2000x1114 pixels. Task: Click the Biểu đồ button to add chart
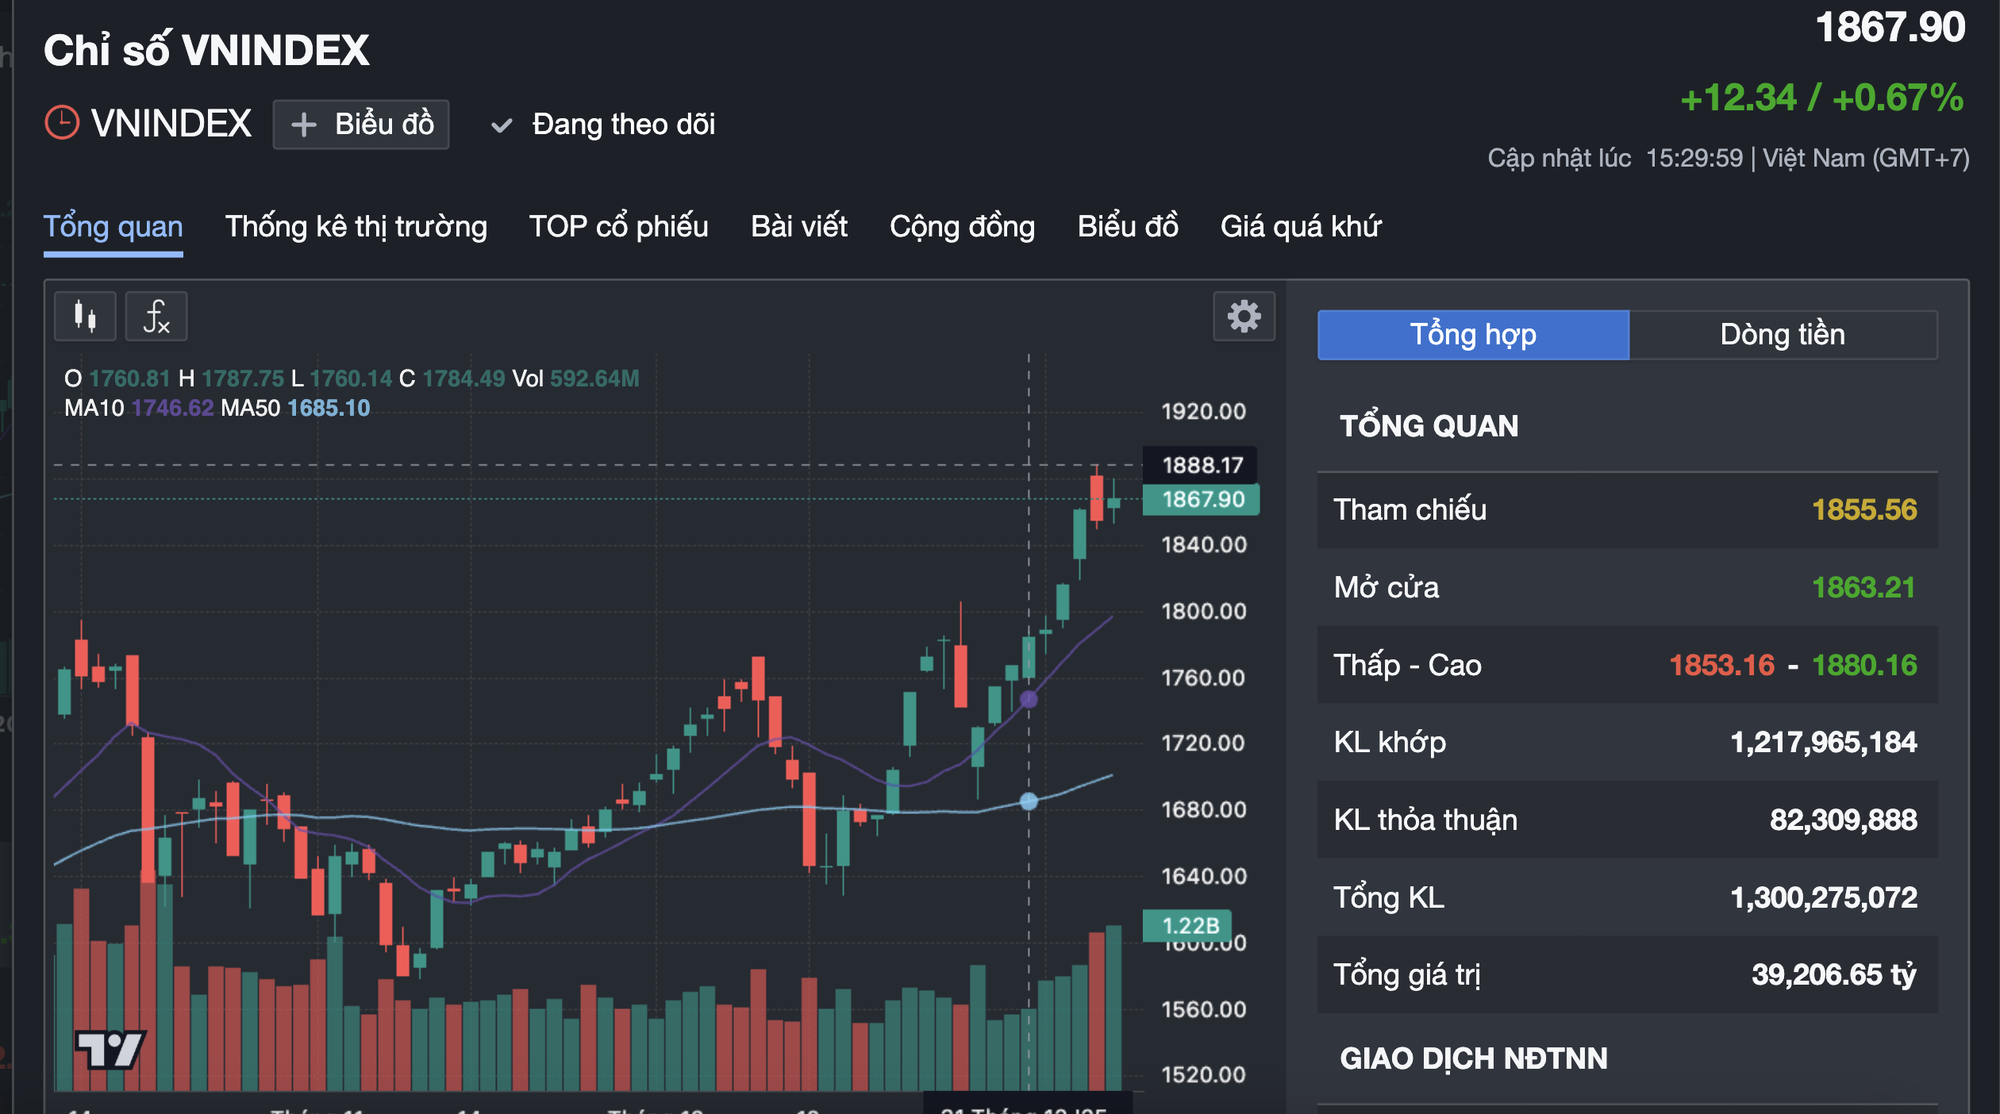click(x=360, y=124)
